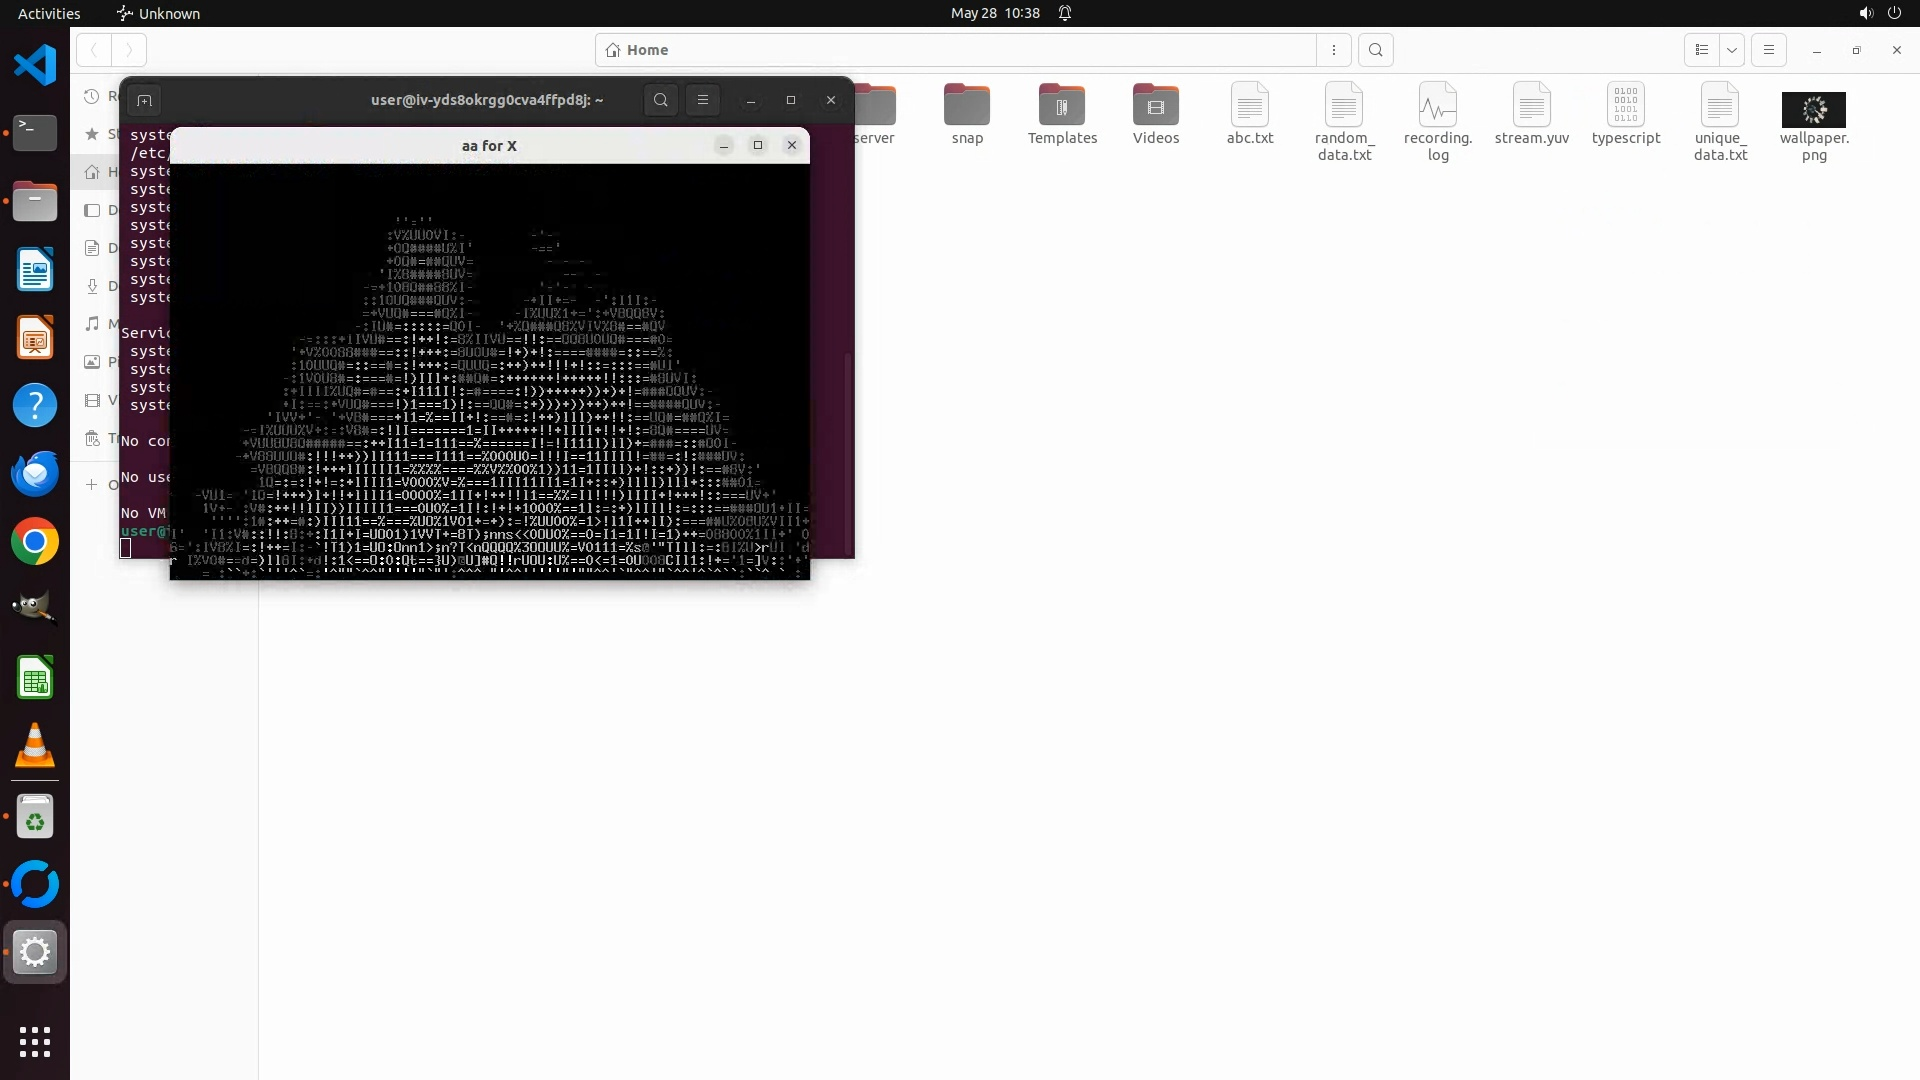Select the recording.log file icon
This screenshot has height=1080, width=1920.
point(1437,105)
